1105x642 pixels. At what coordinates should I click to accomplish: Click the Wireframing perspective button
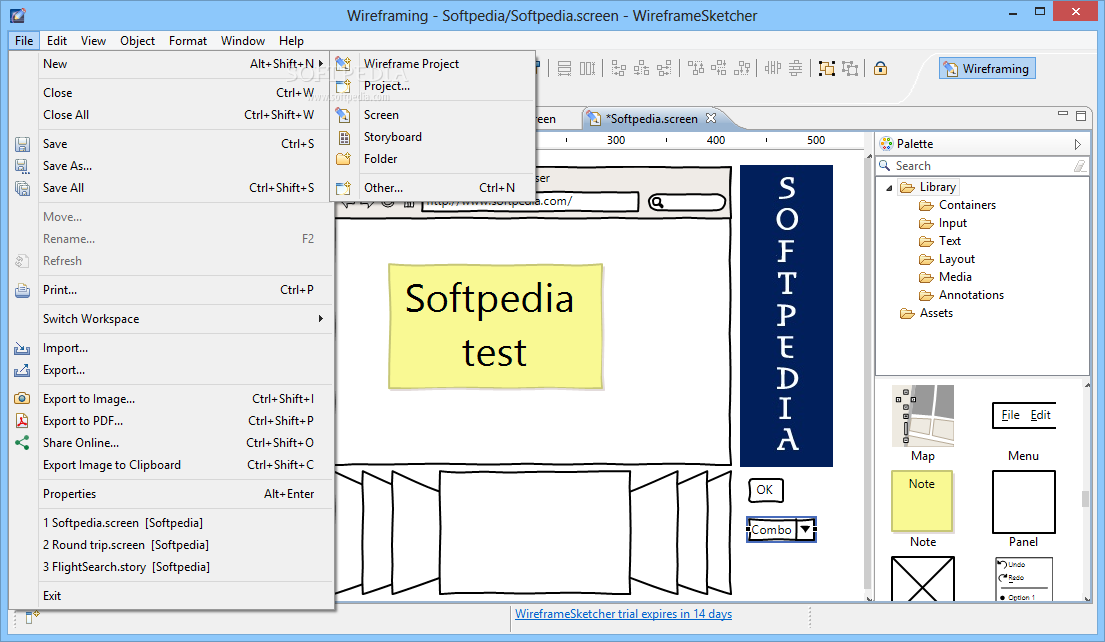(987, 68)
